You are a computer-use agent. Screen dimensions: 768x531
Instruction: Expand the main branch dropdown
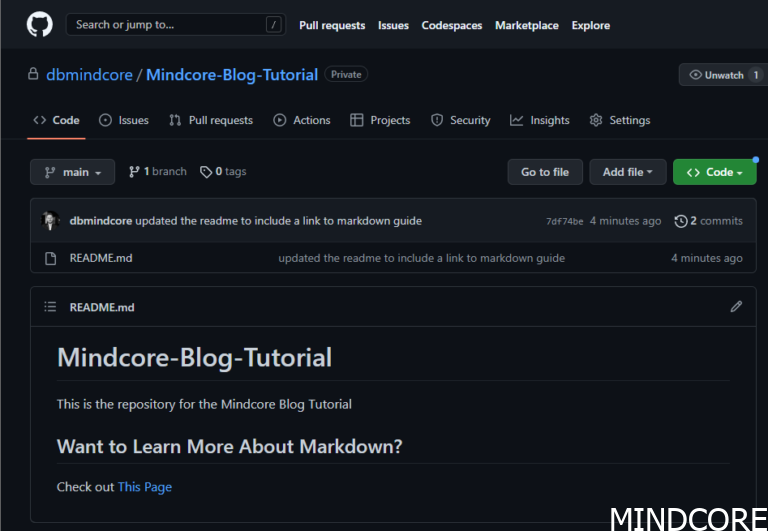72,172
